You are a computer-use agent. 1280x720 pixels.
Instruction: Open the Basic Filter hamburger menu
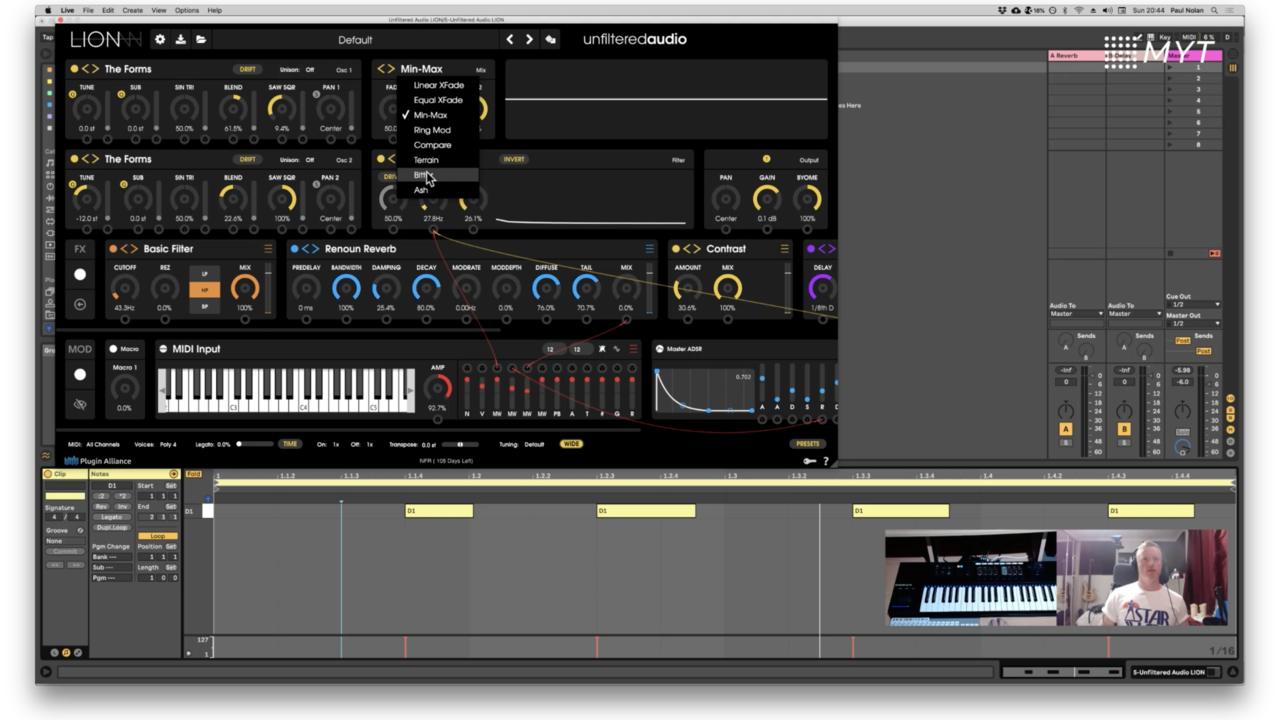click(x=268, y=249)
